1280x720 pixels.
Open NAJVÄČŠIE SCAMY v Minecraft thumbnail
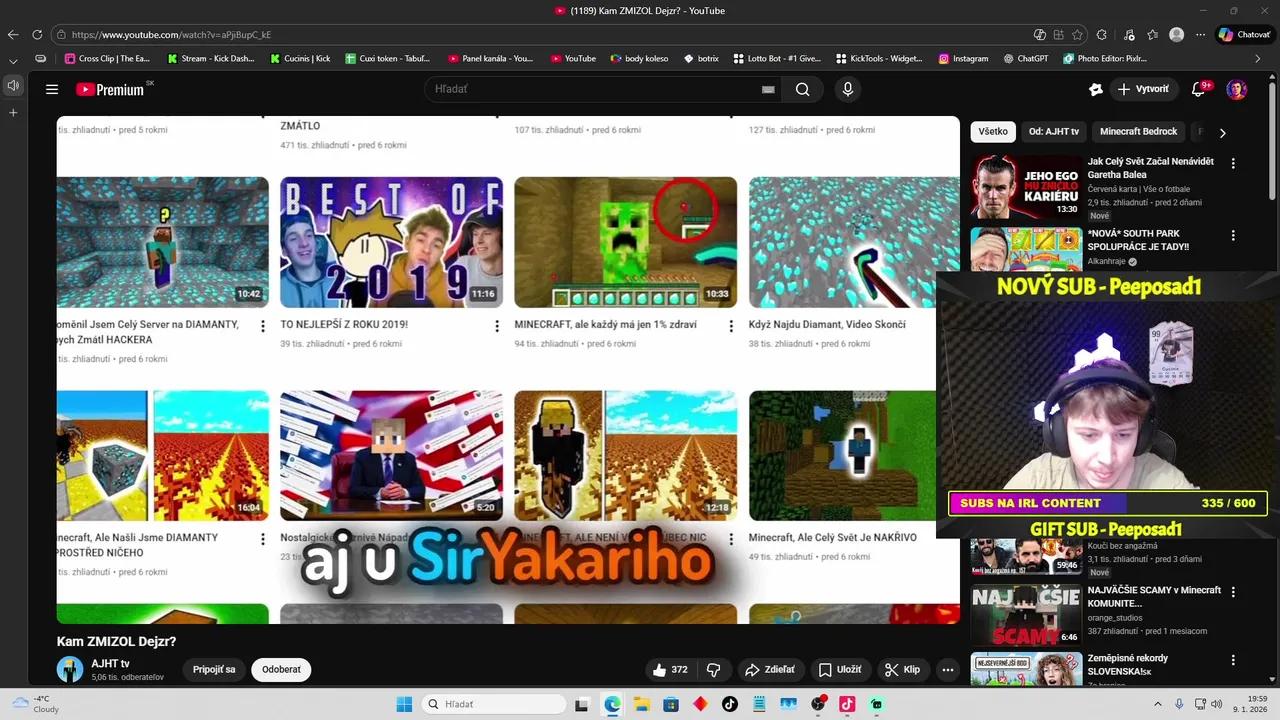tap(1026, 614)
